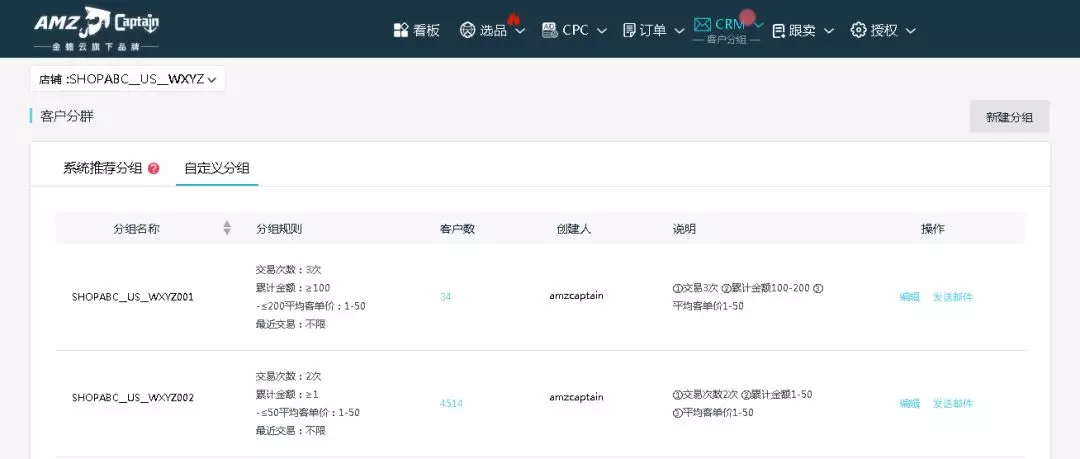
Task: Click the 订单 orders icon
Action: coord(629,30)
